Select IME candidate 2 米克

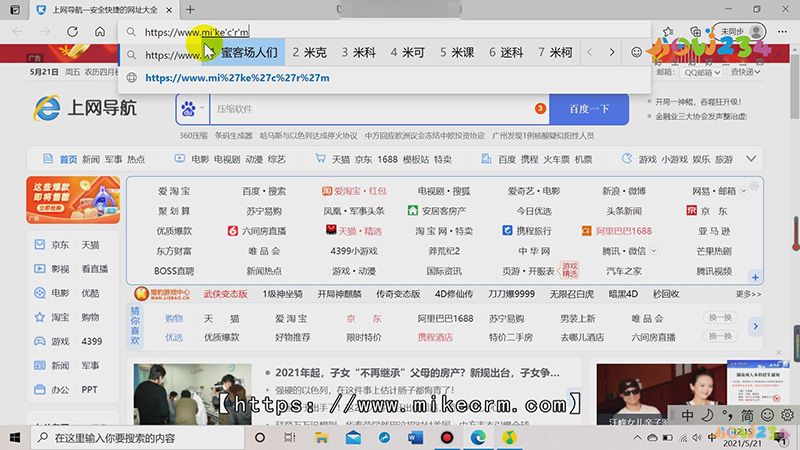(x=310, y=52)
